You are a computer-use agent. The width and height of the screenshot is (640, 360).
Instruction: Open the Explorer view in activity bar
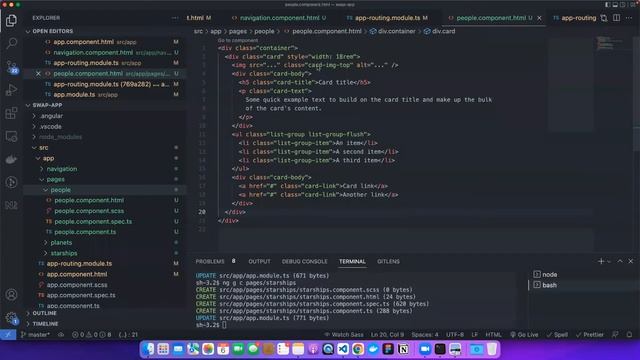(x=11, y=20)
